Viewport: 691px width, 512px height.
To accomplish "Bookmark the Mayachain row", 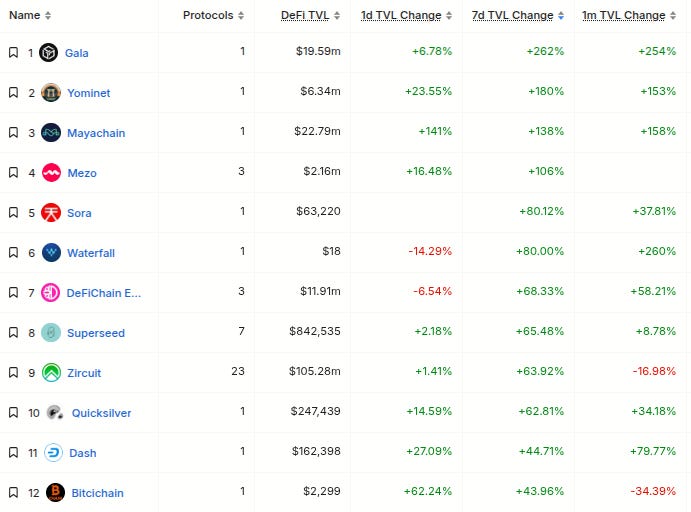I will coord(13,133).
